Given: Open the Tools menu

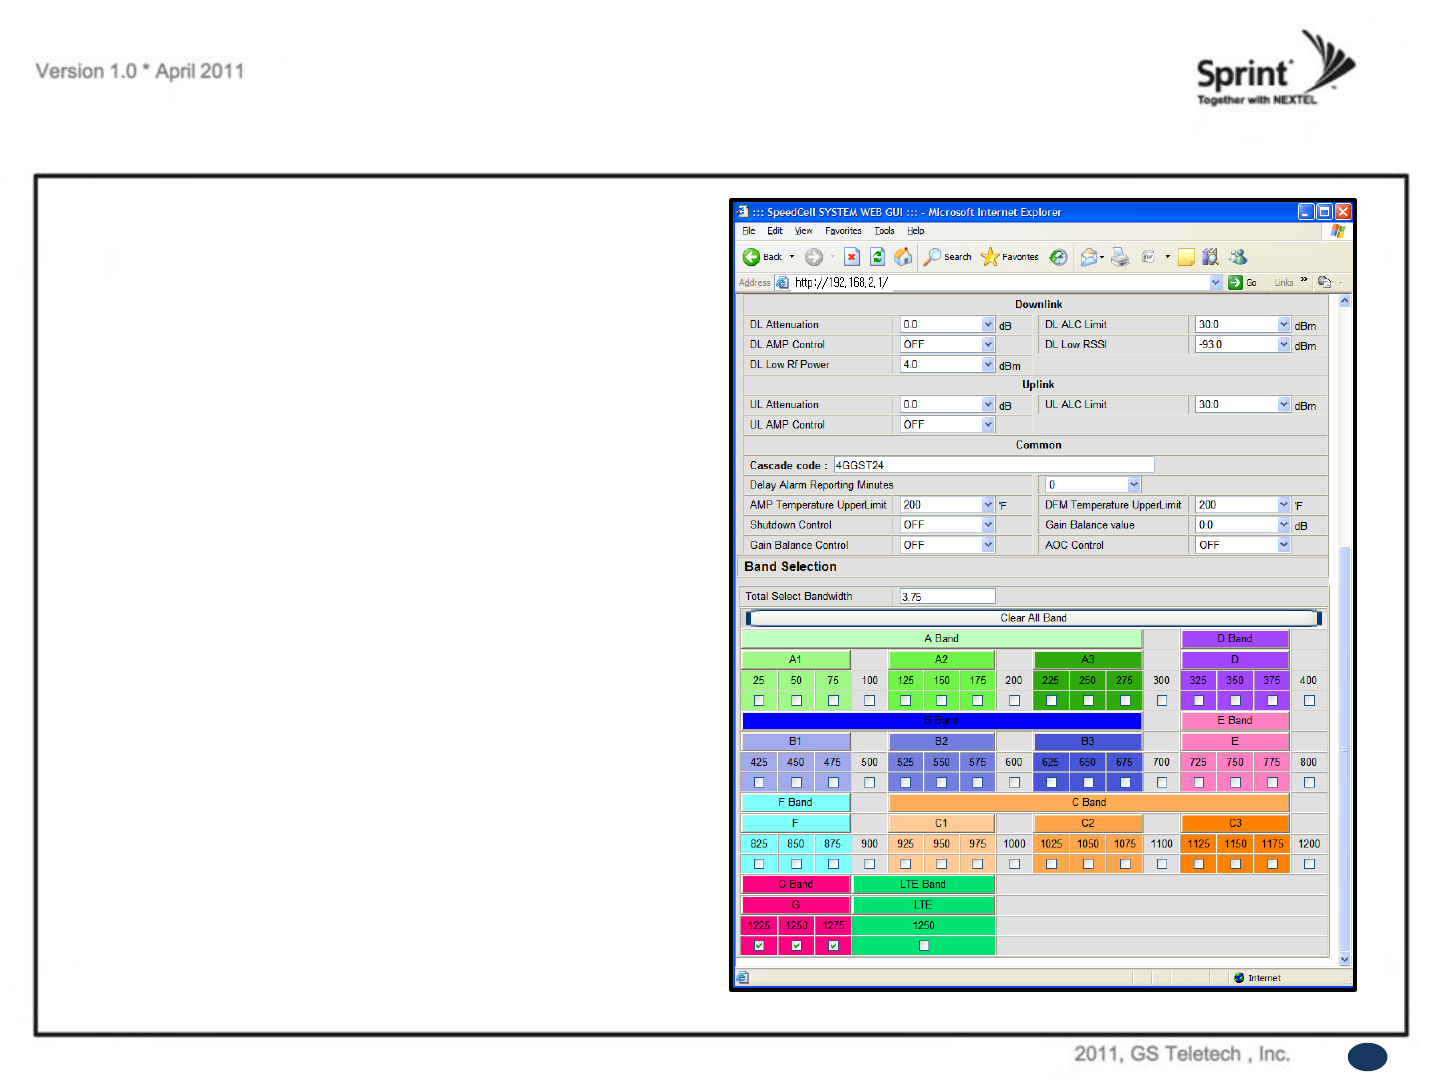Looking at the screenshot, I should click(x=884, y=231).
